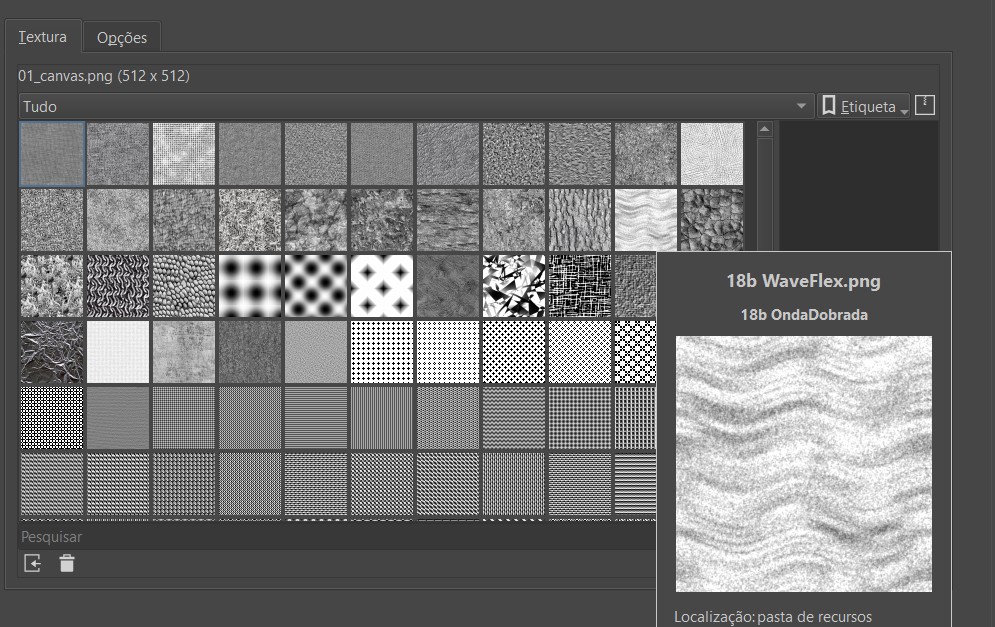Click the 18b OndaDobrada label
The image size is (995, 627).
pos(804,315)
